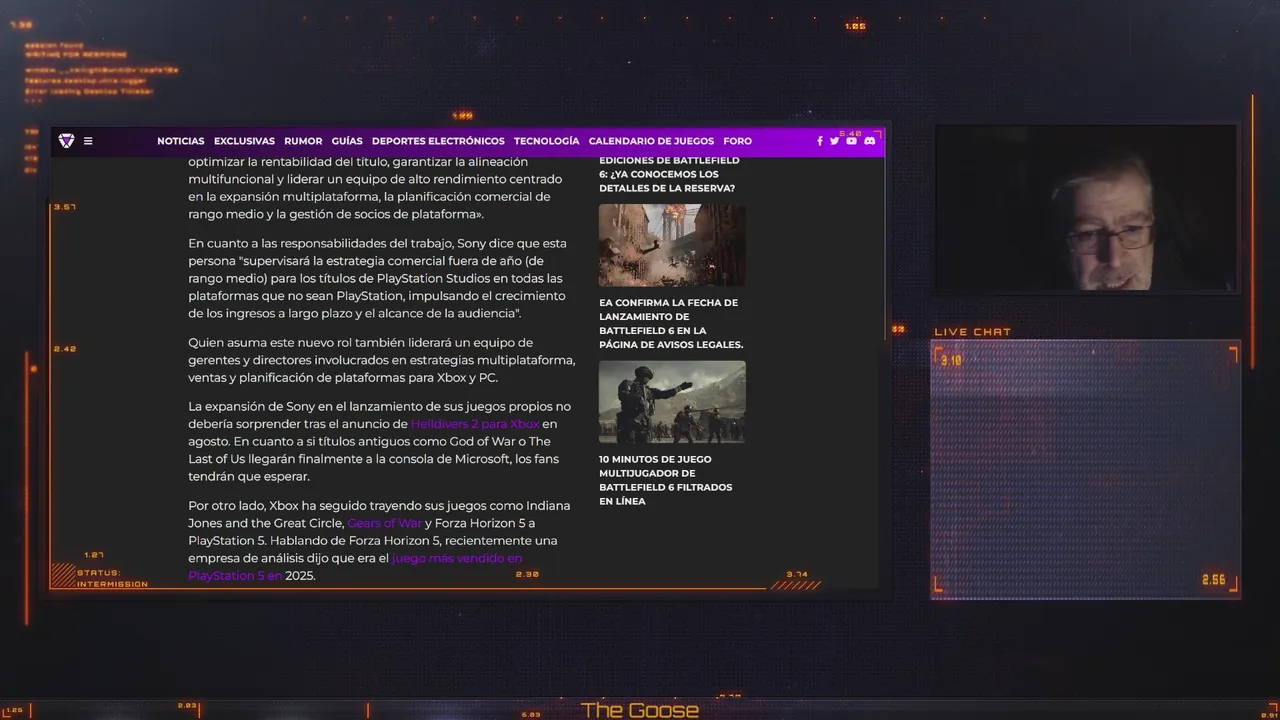Open the Twitter social icon

[834, 141]
